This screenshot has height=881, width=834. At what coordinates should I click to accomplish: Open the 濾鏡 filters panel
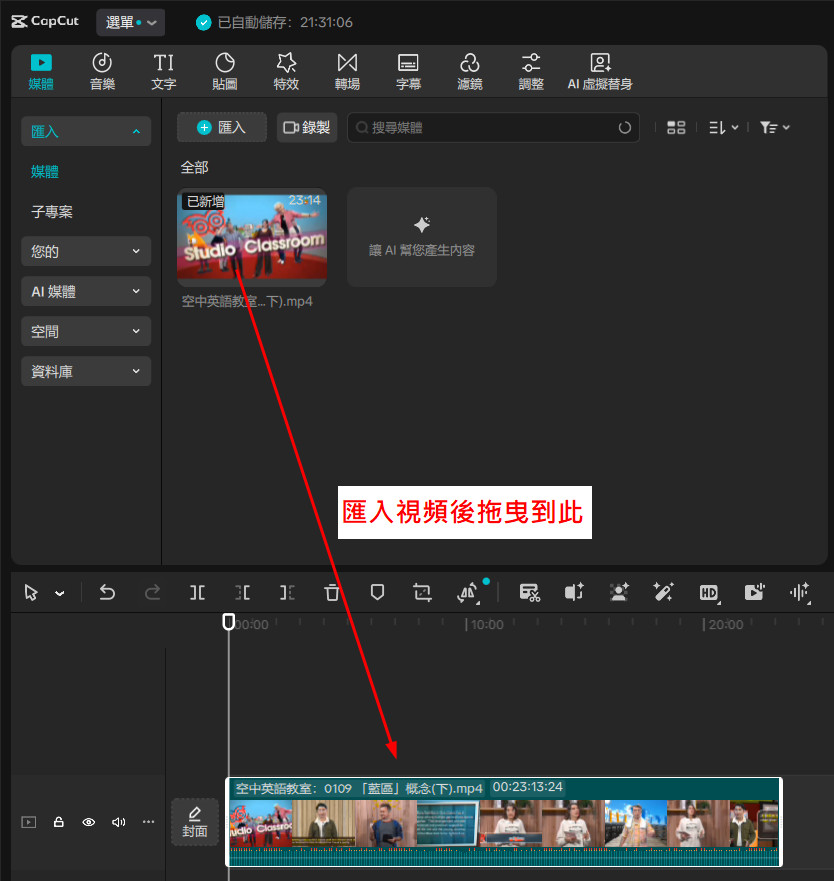(470, 71)
